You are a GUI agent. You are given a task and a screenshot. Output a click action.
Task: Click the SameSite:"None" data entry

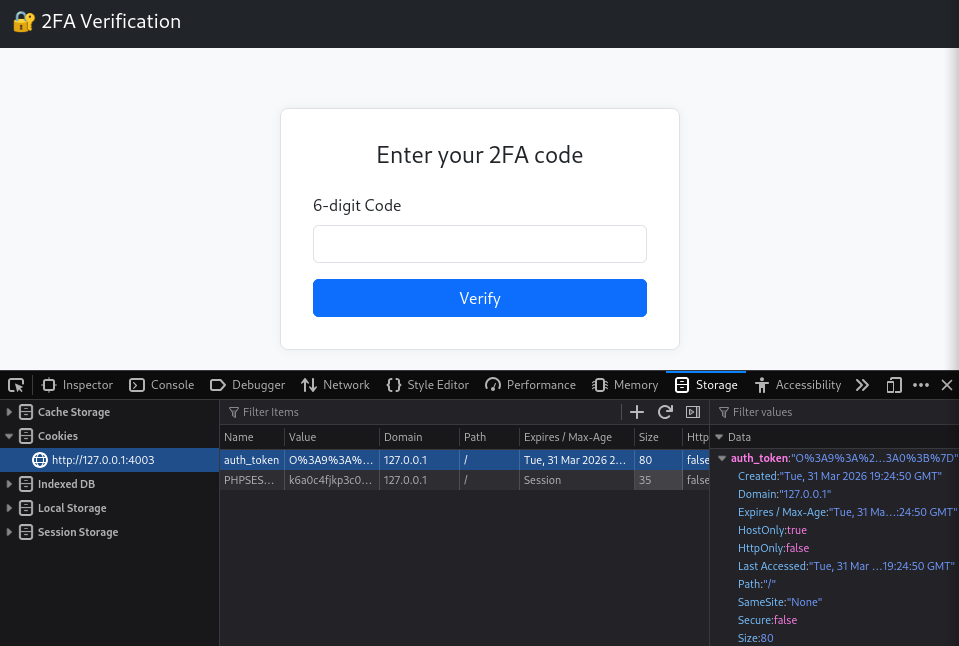[x=780, y=602]
